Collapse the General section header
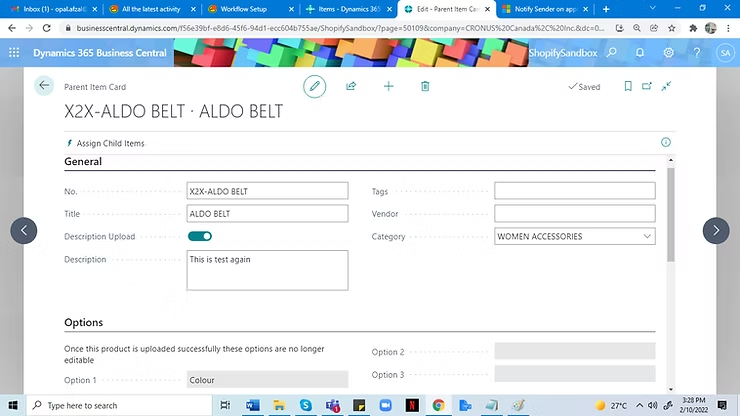This screenshot has width=740, height=416. click(82, 162)
